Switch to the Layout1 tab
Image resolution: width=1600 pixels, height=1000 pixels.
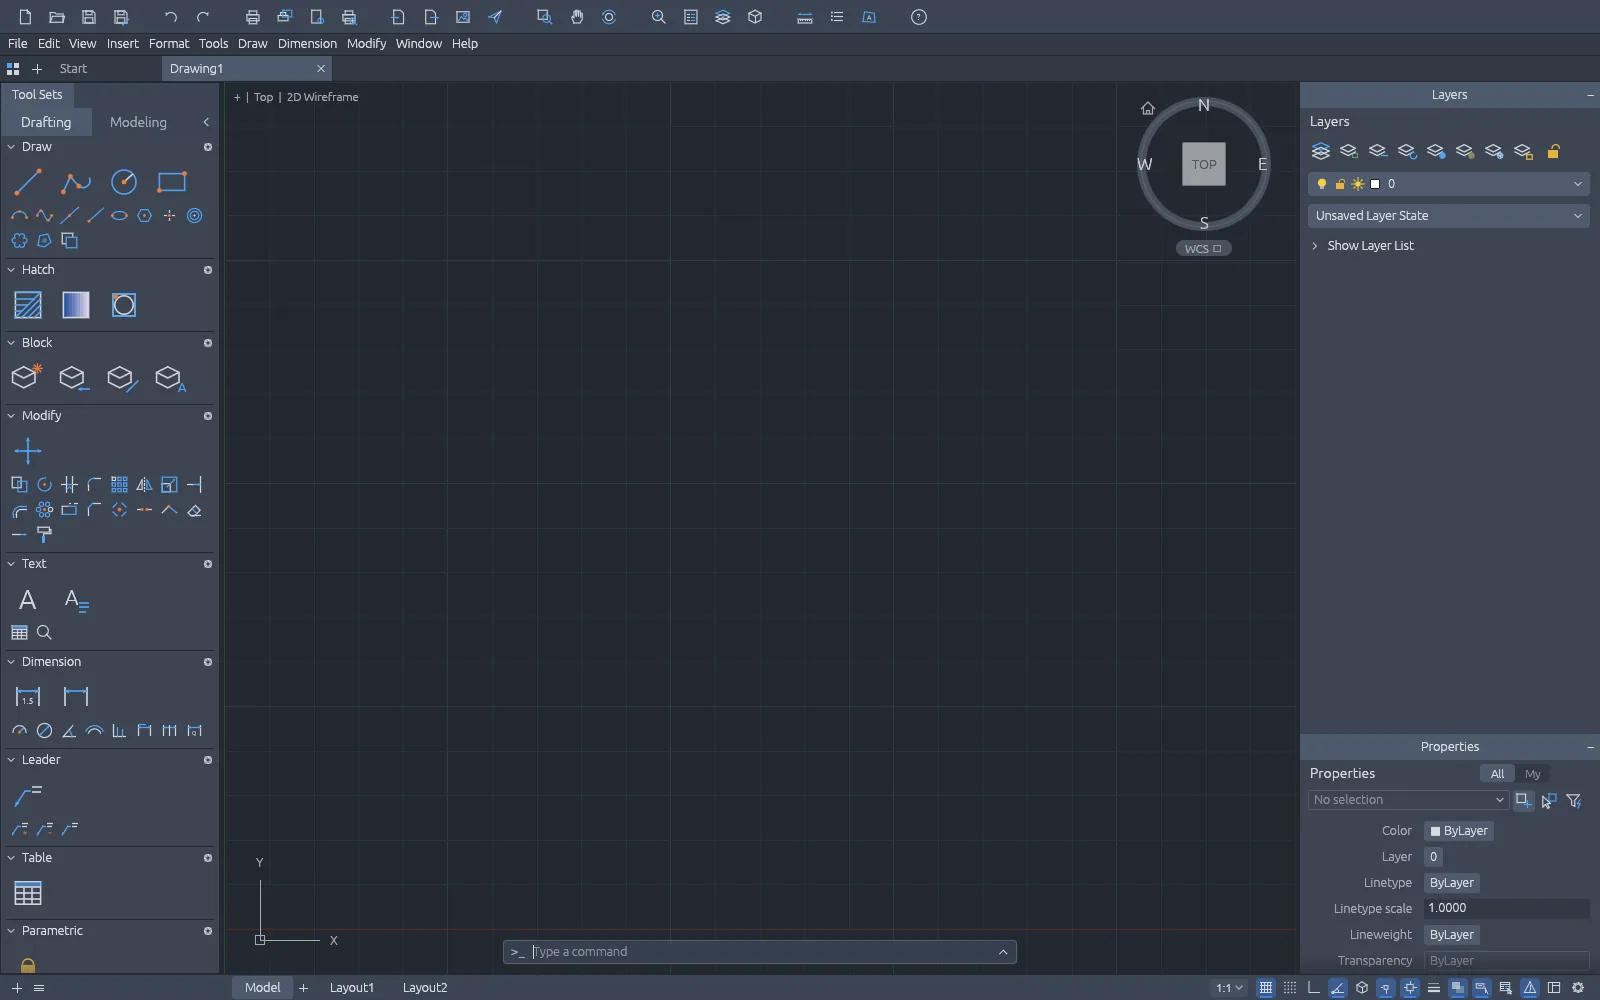click(x=352, y=988)
